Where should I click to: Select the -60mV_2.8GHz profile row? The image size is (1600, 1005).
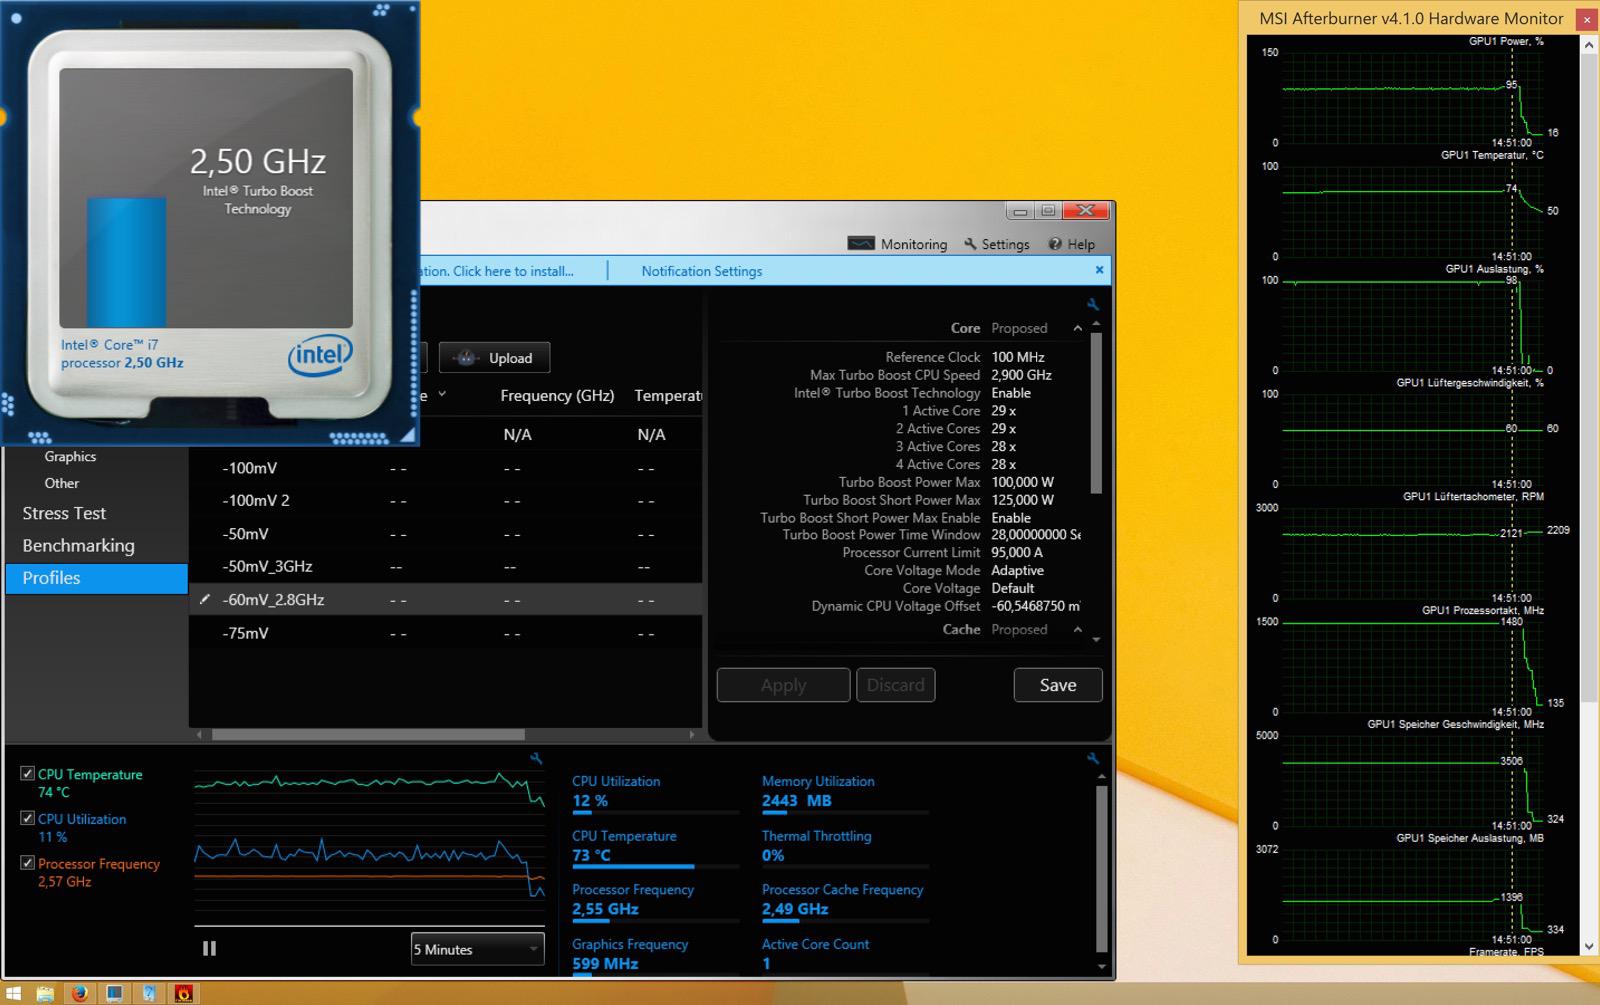[445, 599]
